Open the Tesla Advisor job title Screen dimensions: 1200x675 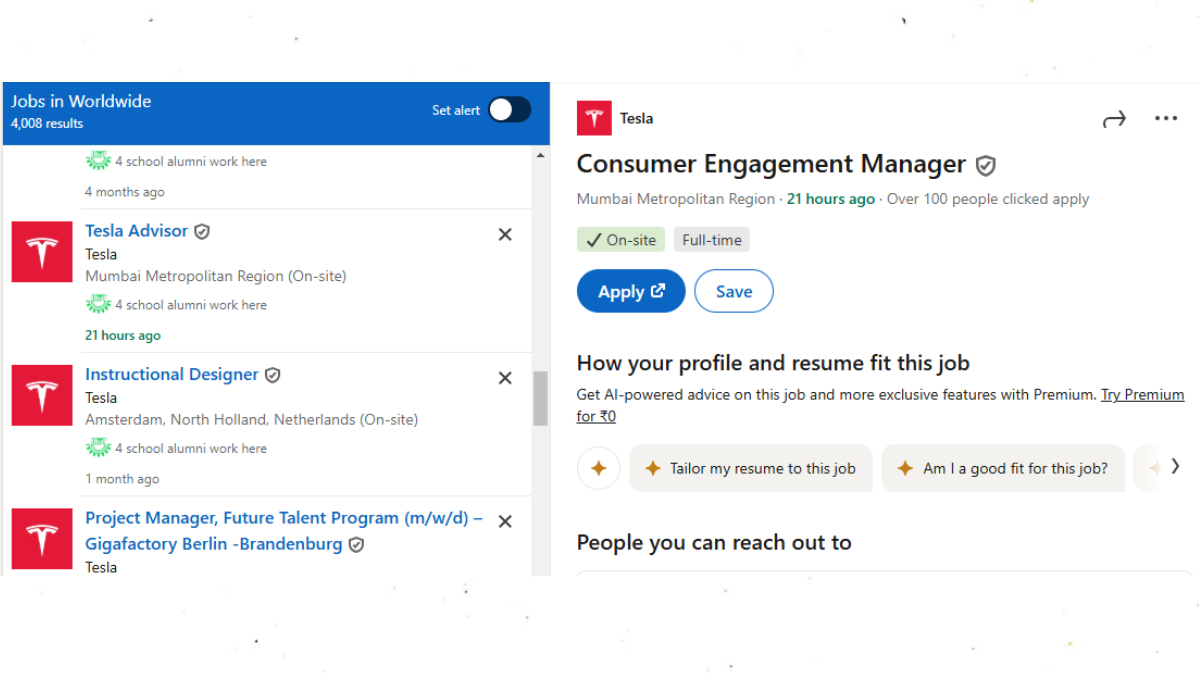136,231
